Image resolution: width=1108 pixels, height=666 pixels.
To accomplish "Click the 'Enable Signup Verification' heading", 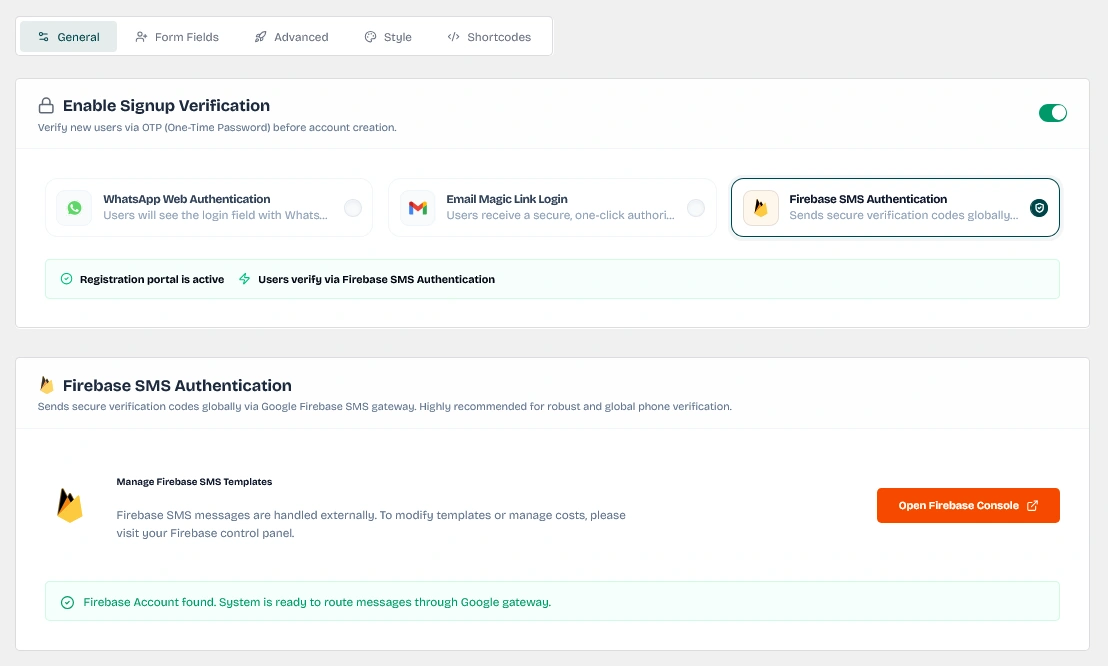I will click(166, 105).
